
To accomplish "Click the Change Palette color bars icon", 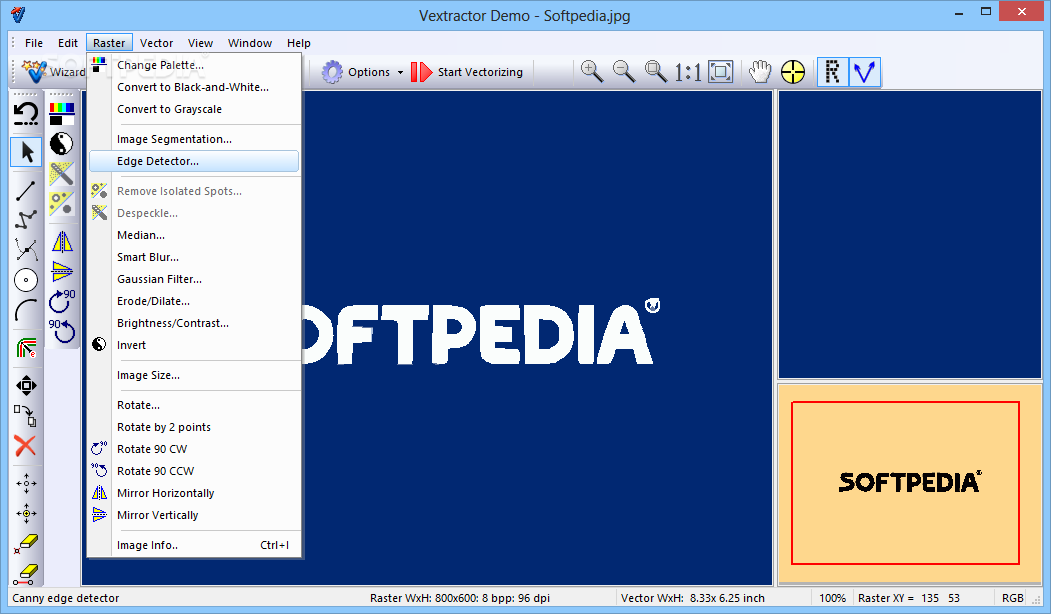I will pyautogui.click(x=62, y=114).
